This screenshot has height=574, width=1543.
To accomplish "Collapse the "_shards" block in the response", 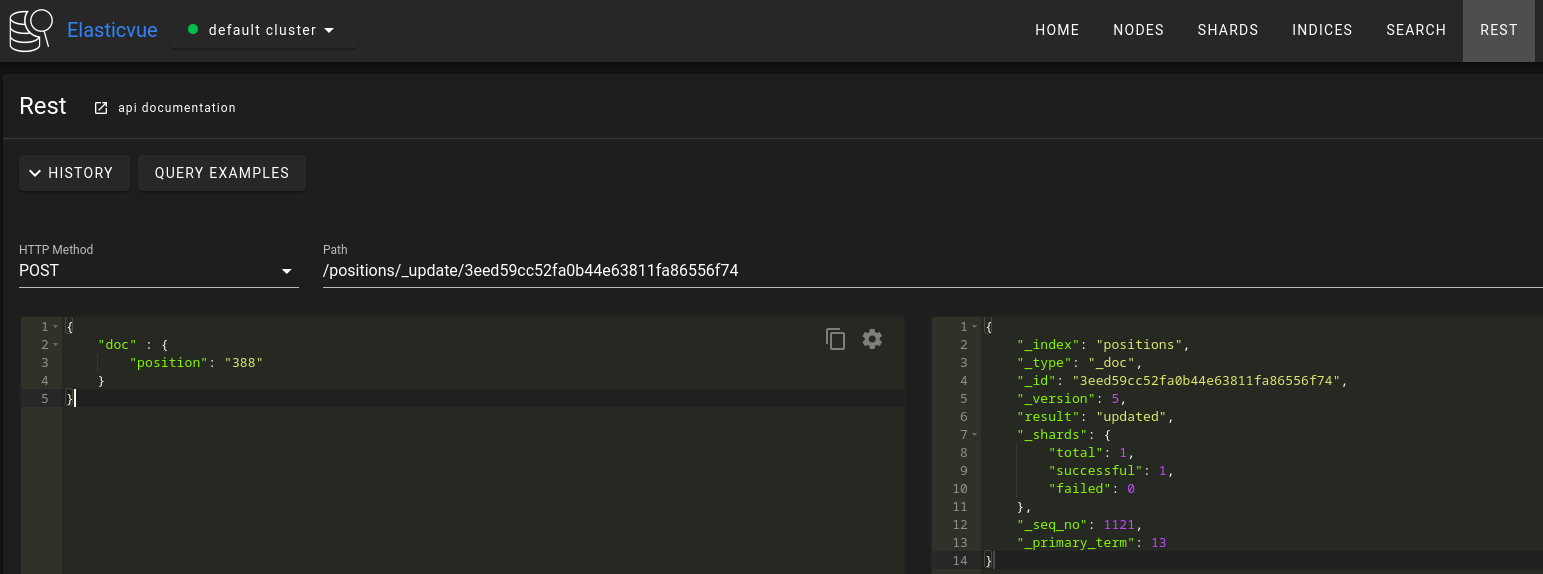I will (x=975, y=435).
